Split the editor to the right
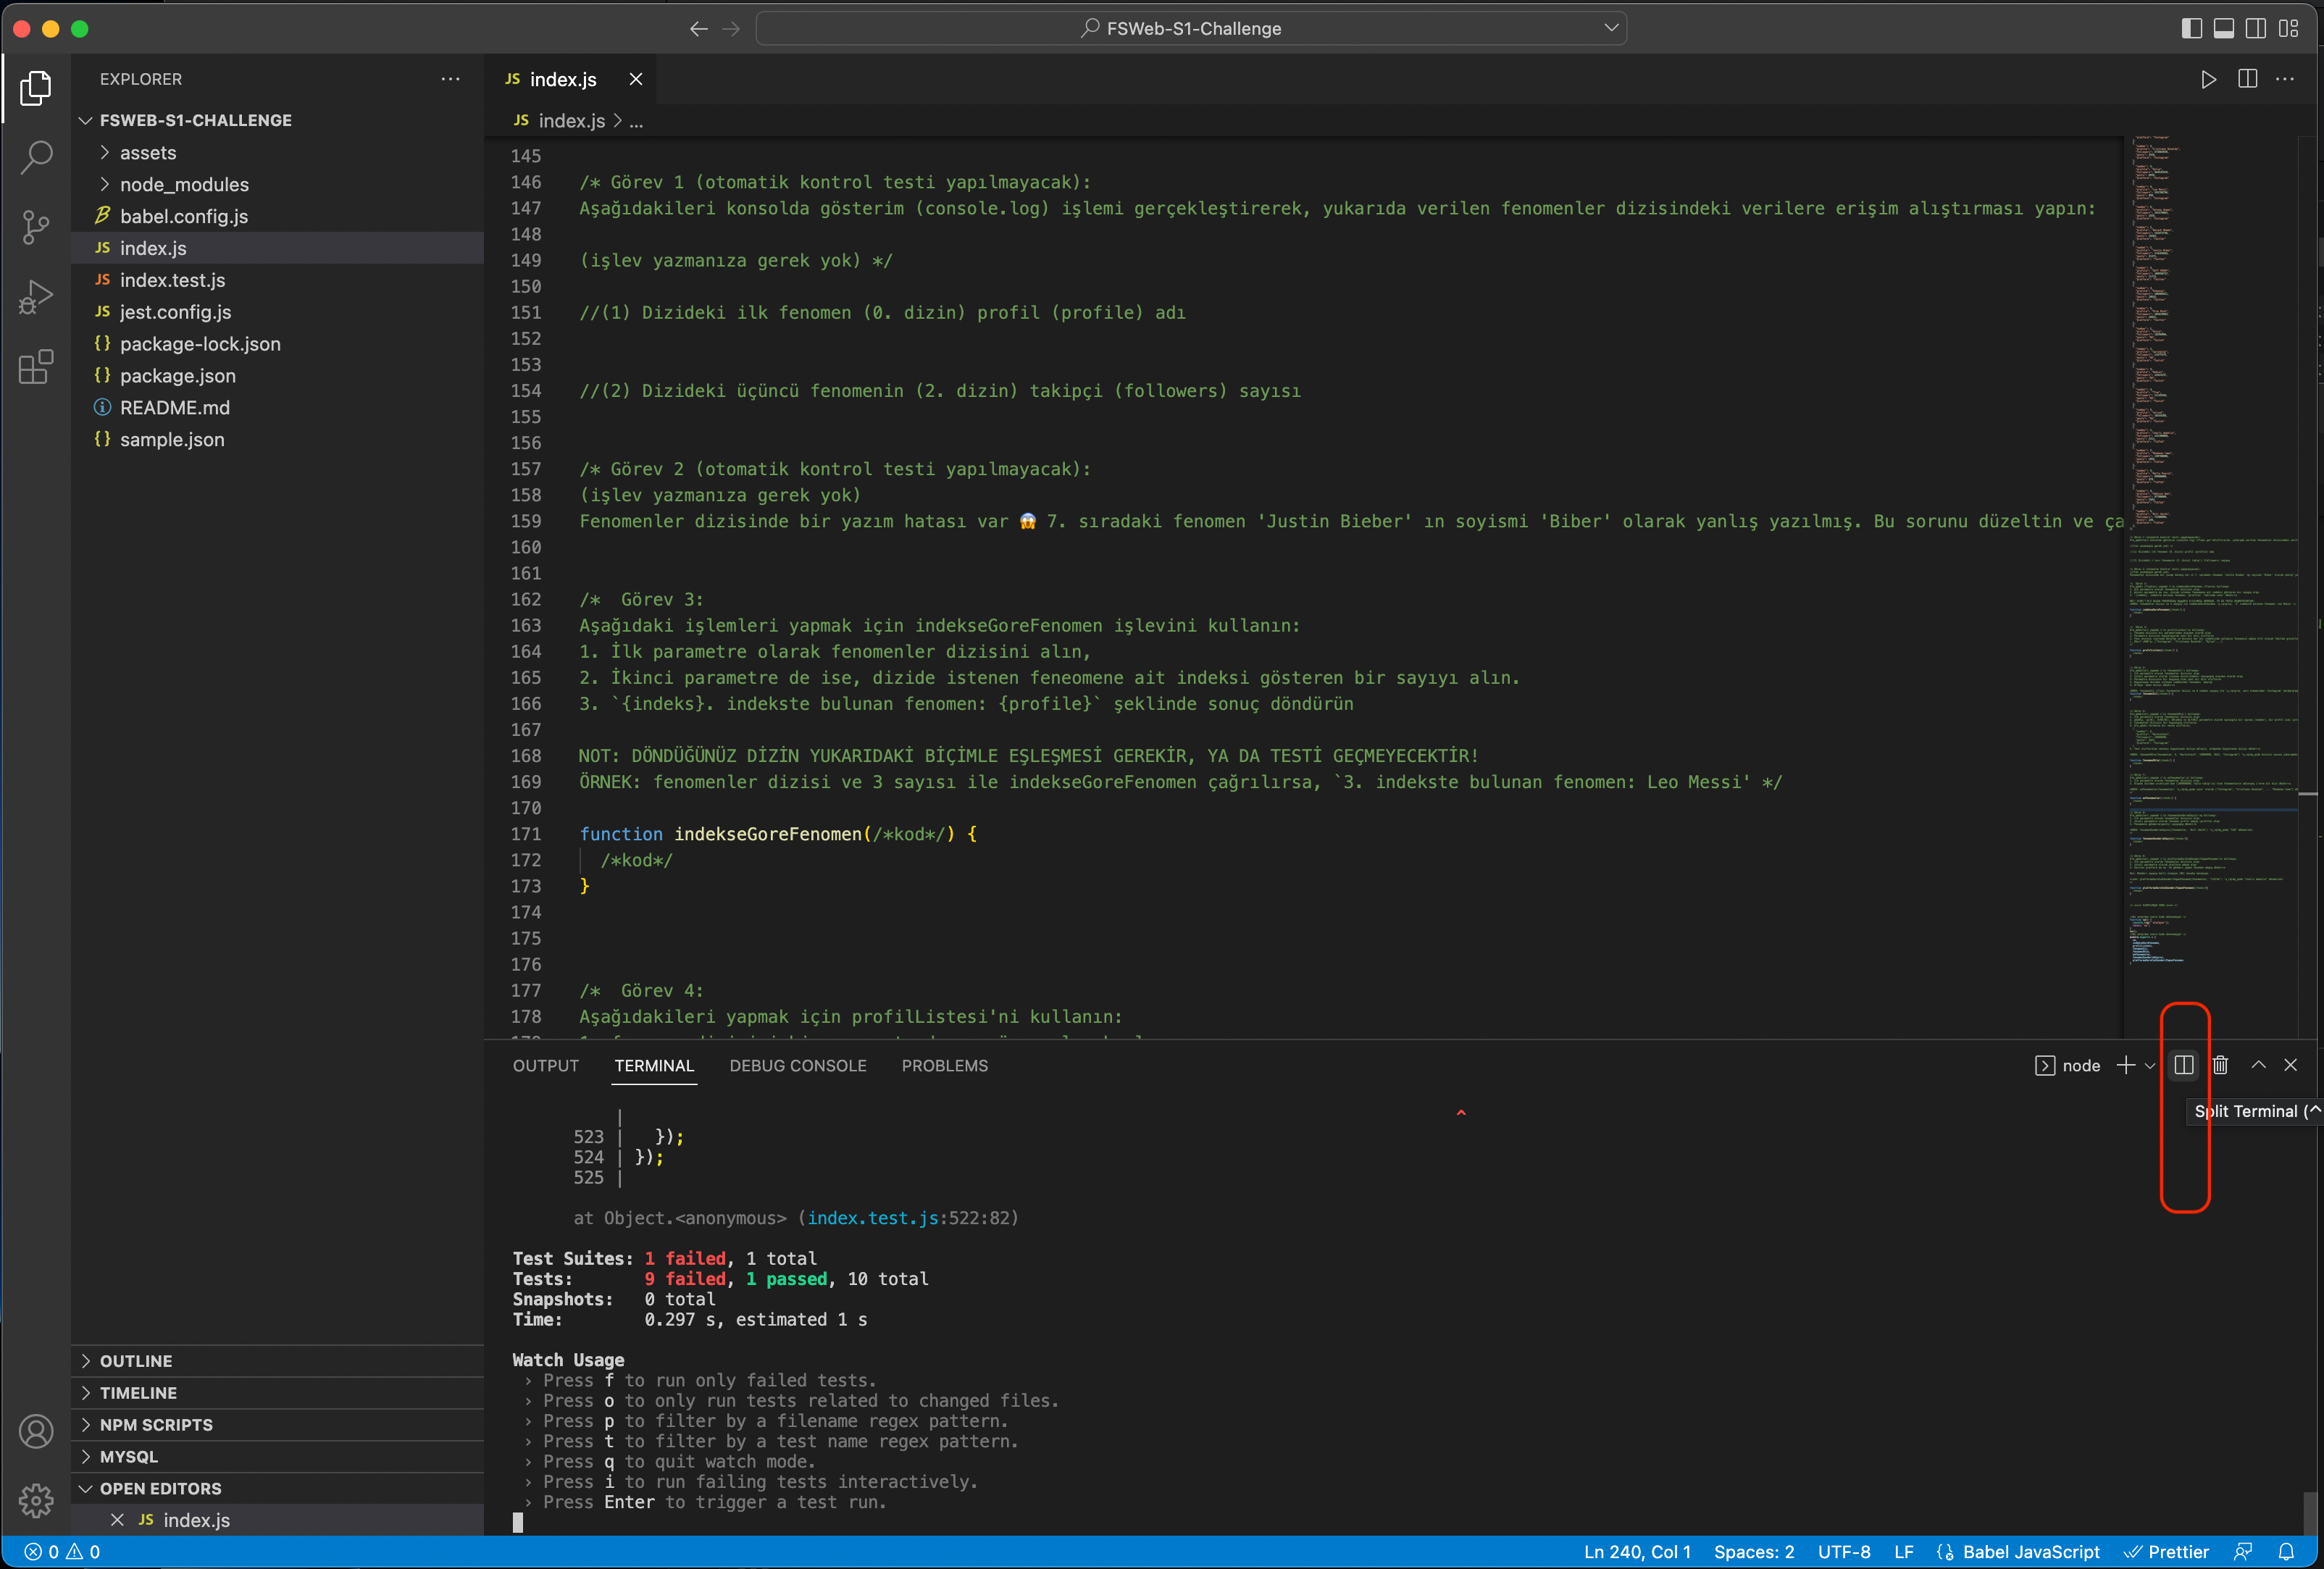Image resolution: width=2324 pixels, height=1569 pixels. click(2247, 79)
